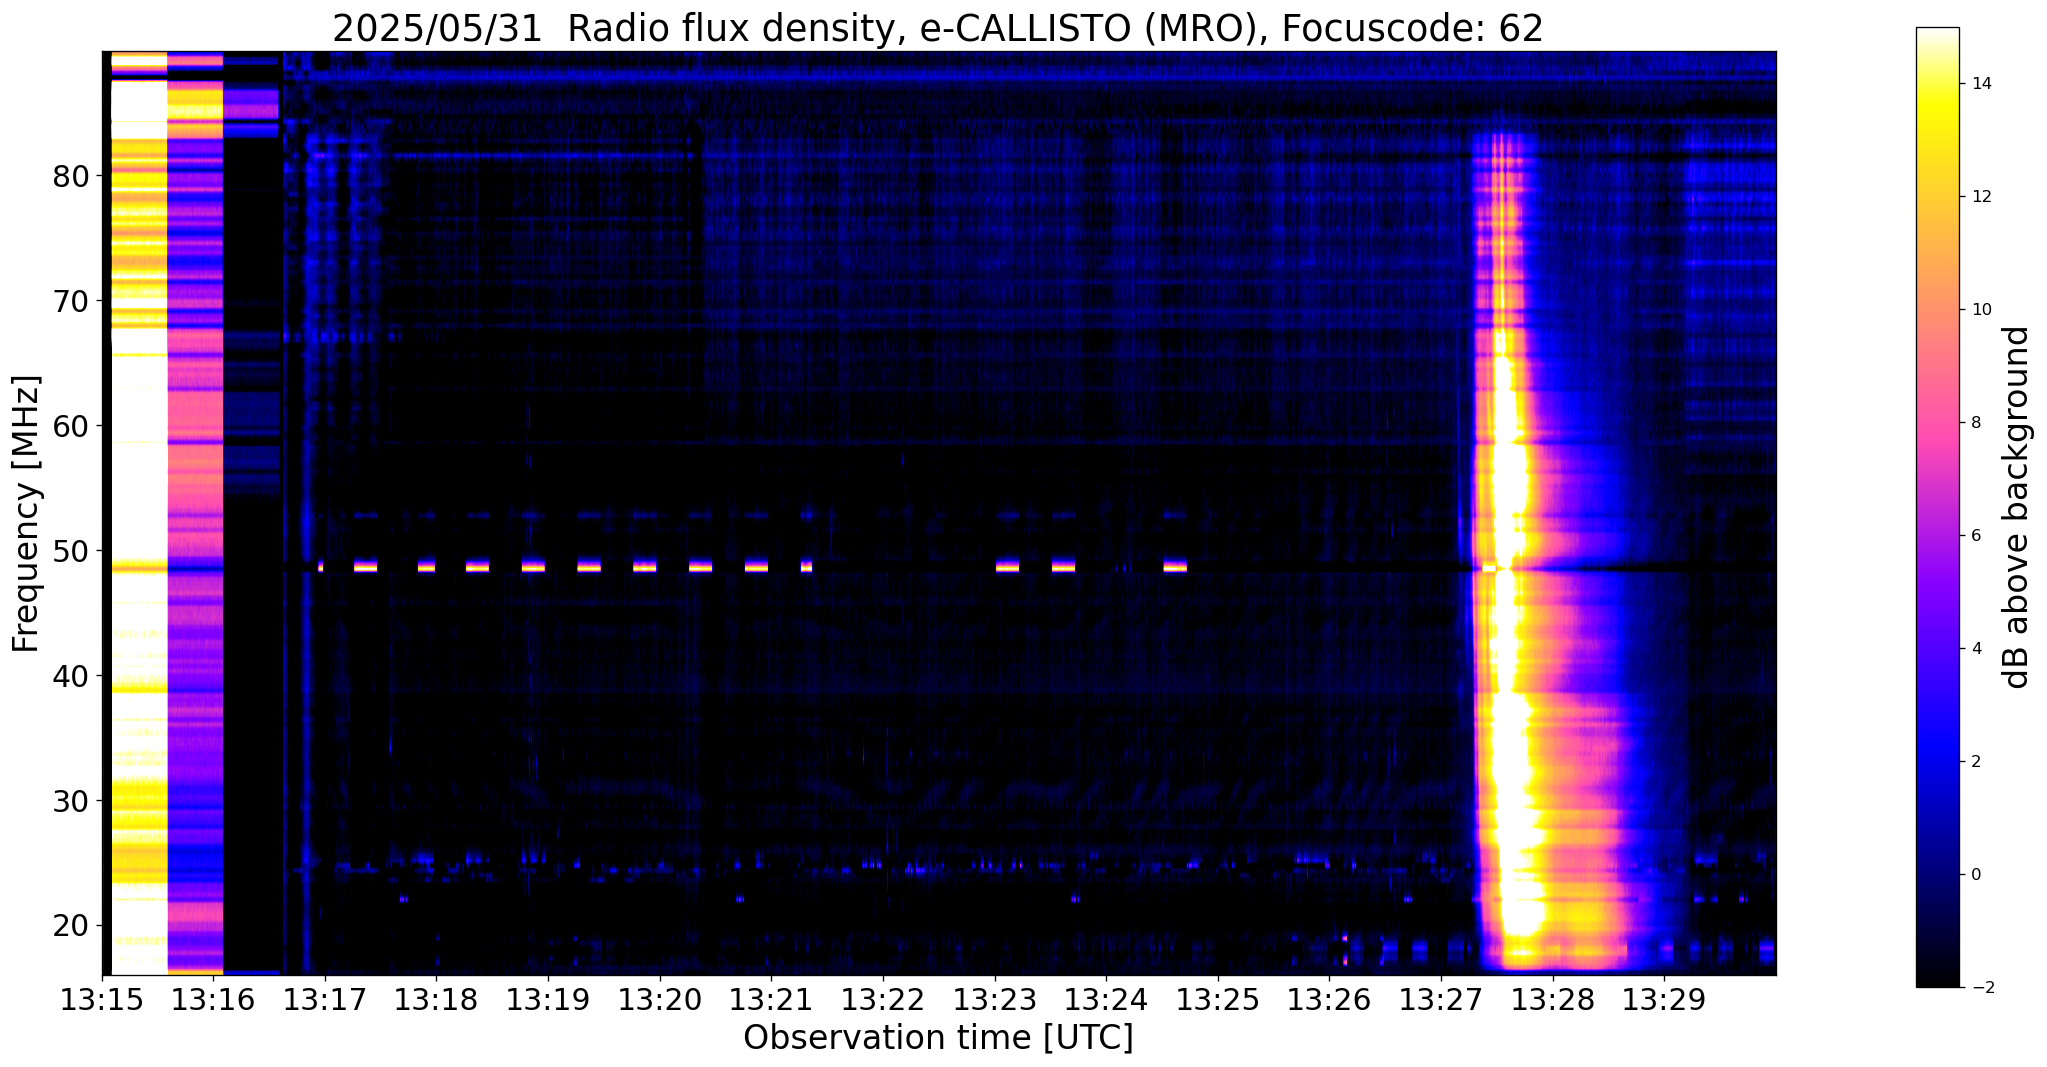The width and height of the screenshot is (2047, 1067).
Task: Click the 2 dB colorbar tick label
Action: [x=1975, y=762]
